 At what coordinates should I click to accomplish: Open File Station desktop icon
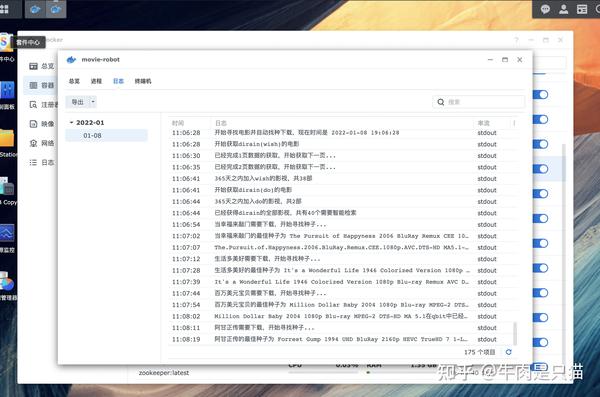[7, 139]
